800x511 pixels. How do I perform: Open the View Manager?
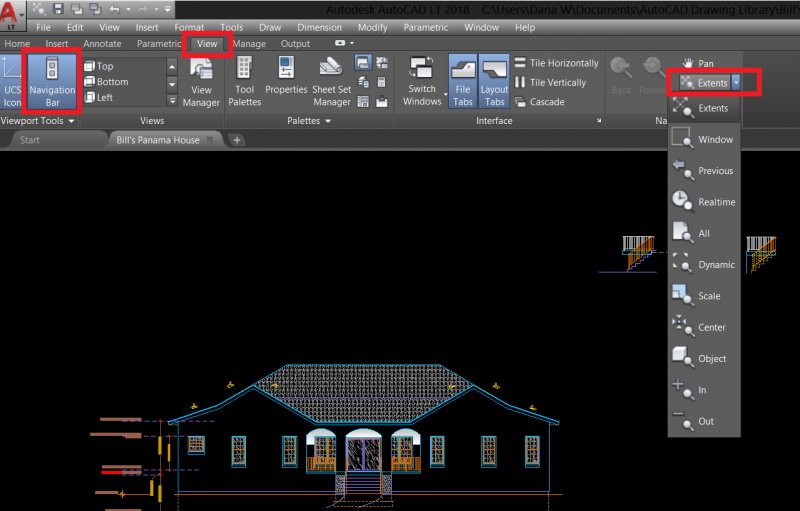pyautogui.click(x=201, y=82)
